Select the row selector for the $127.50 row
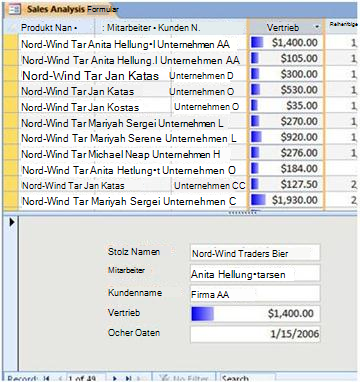Image resolution: width=360 pixels, height=382 pixels. (11, 184)
